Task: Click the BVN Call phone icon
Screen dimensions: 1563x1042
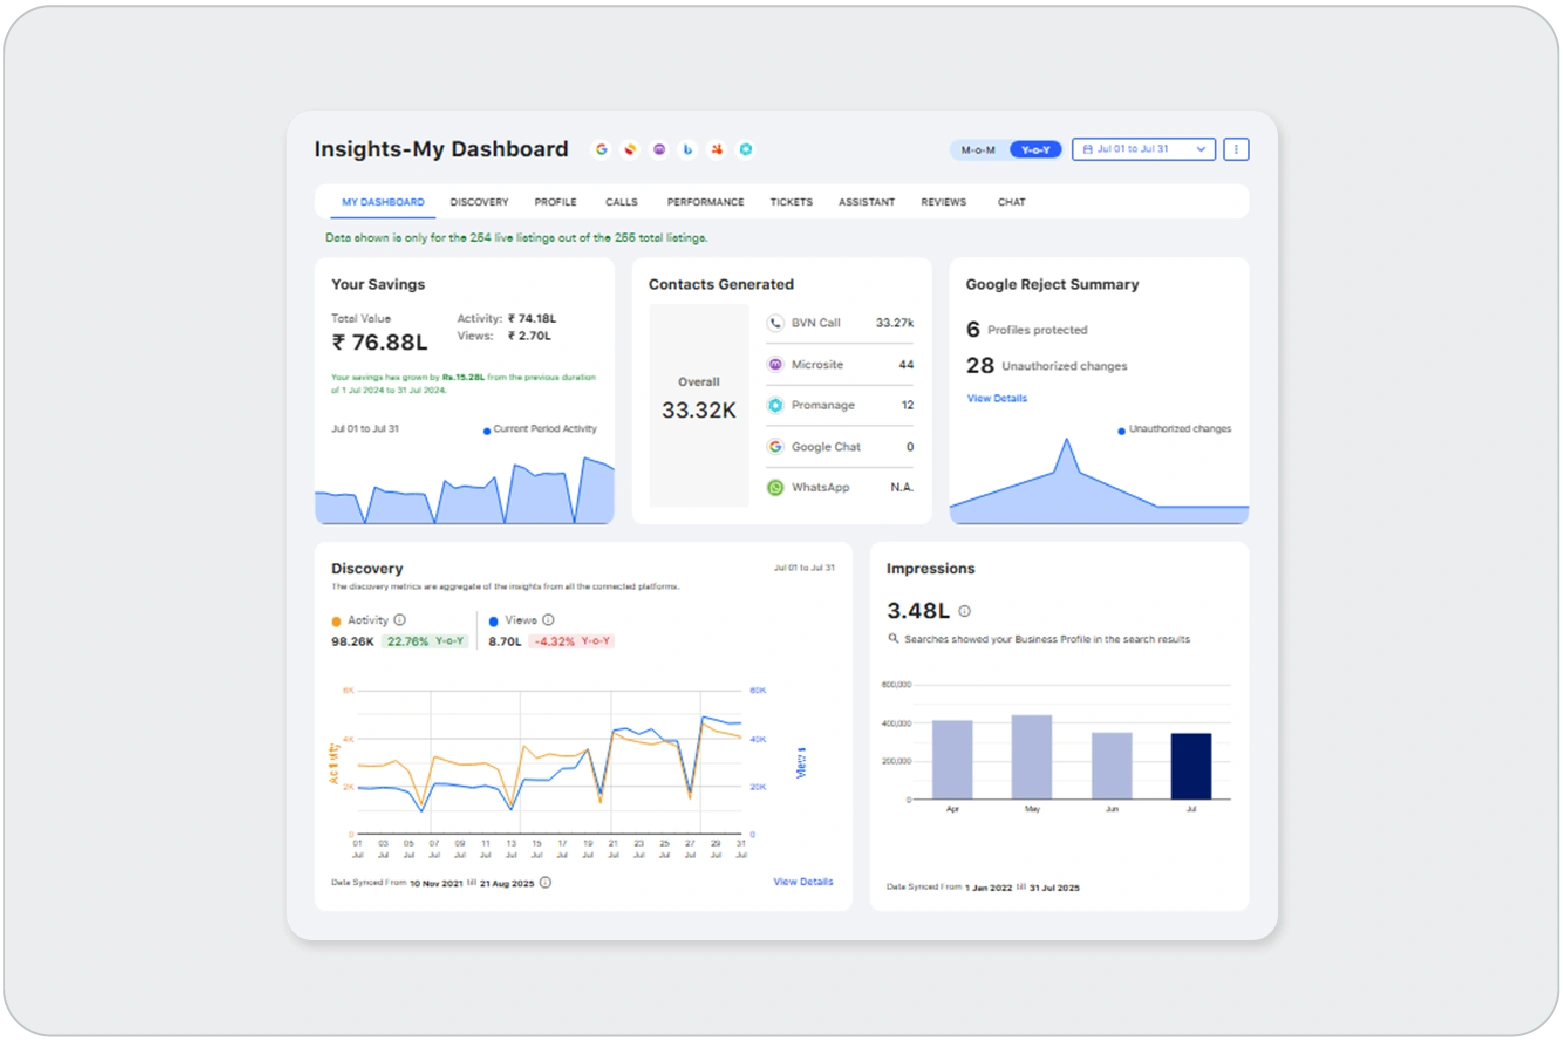Action: (775, 323)
